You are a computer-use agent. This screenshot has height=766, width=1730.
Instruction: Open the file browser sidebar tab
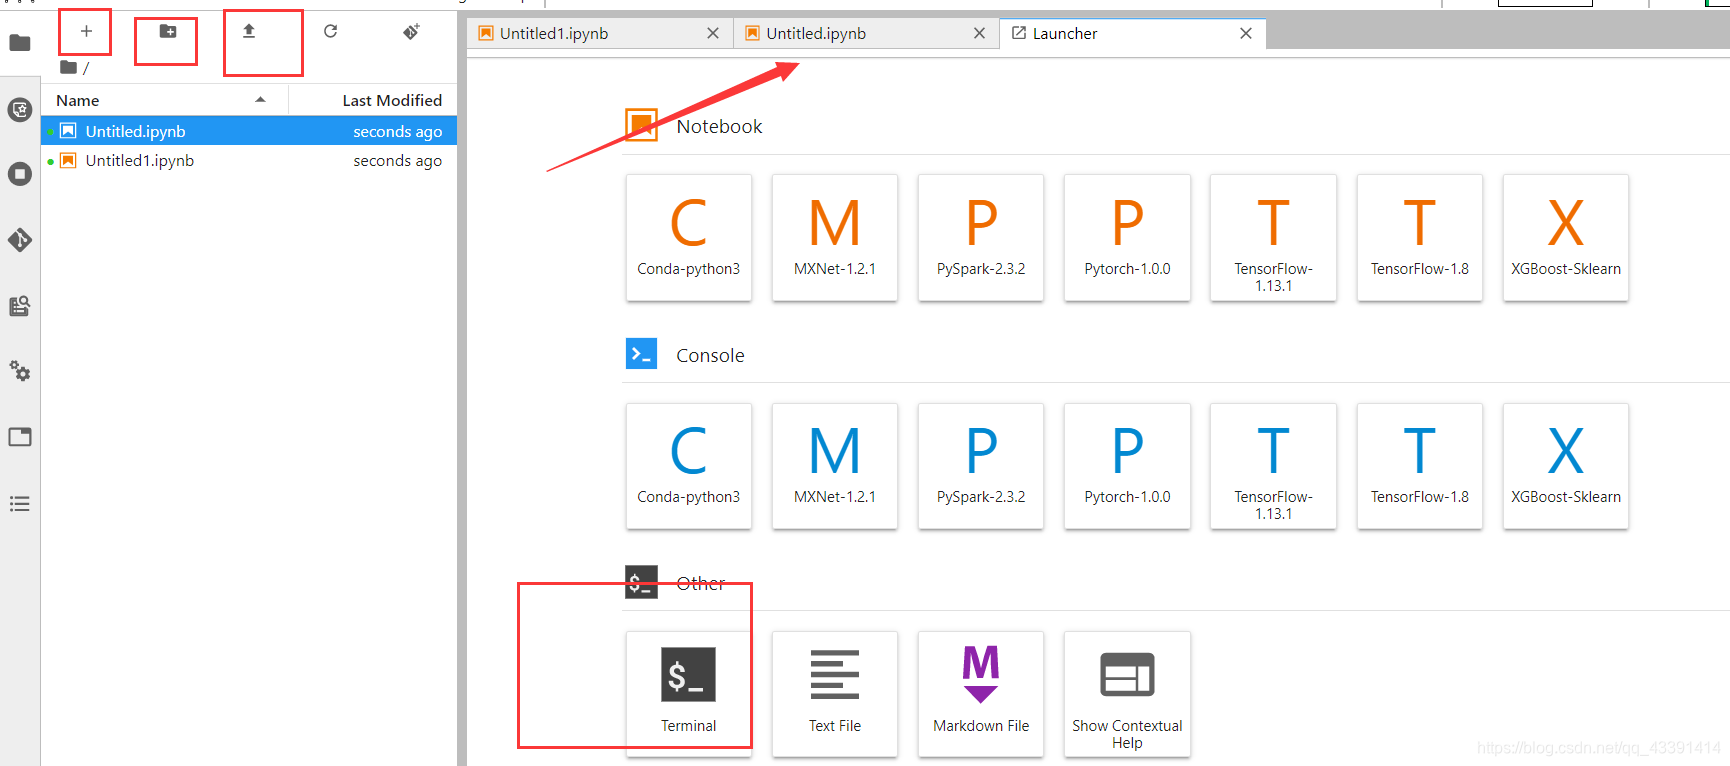[x=20, y=43]
